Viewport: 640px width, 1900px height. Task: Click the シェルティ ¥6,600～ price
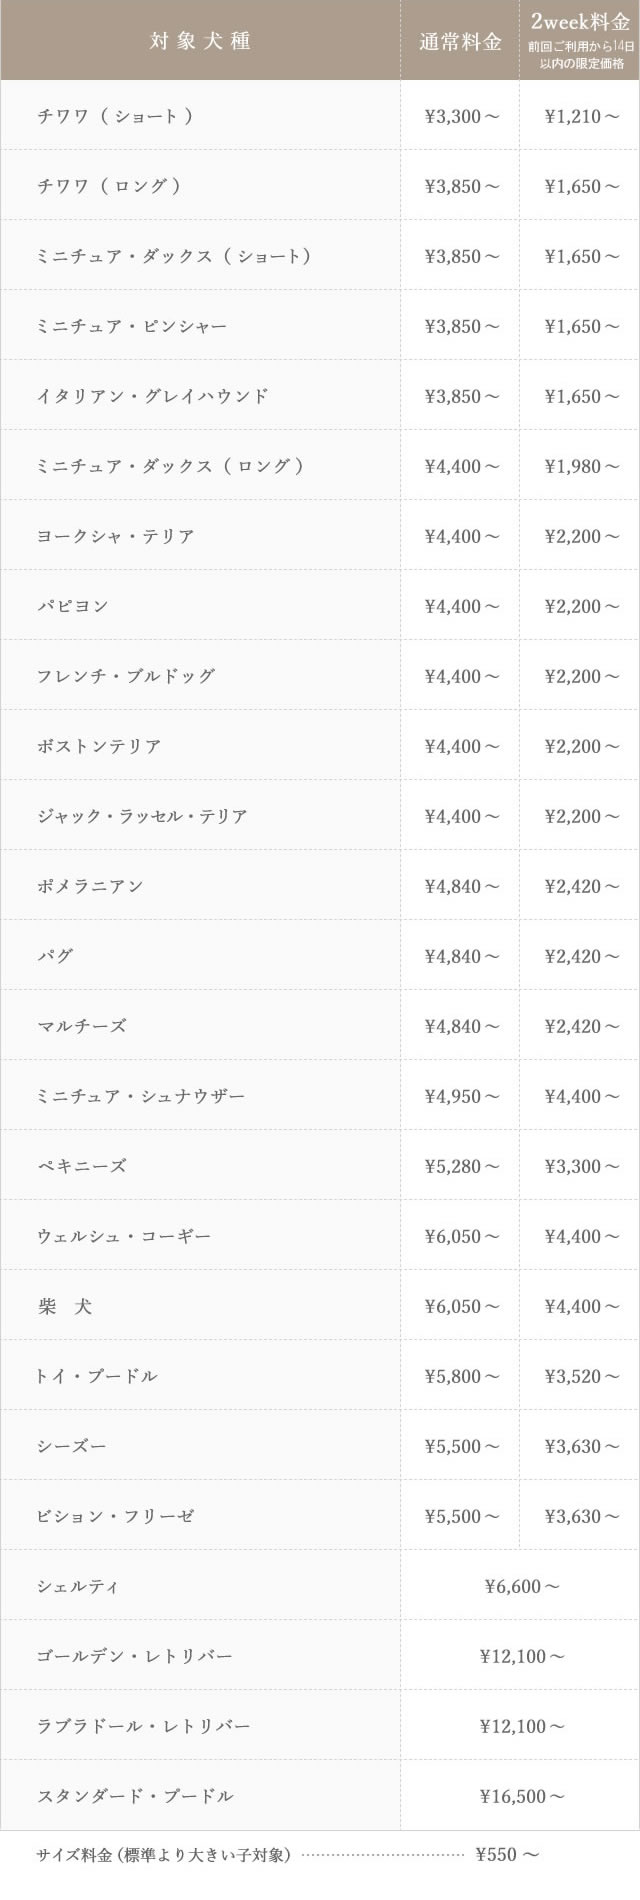(522, 1586)
